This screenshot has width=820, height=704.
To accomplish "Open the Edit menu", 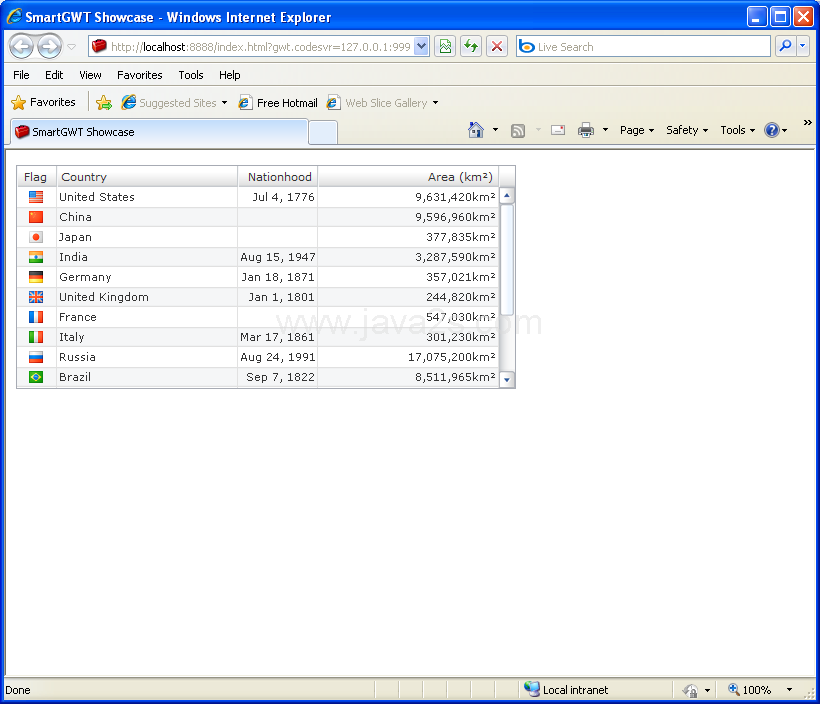I will [54, 75].
